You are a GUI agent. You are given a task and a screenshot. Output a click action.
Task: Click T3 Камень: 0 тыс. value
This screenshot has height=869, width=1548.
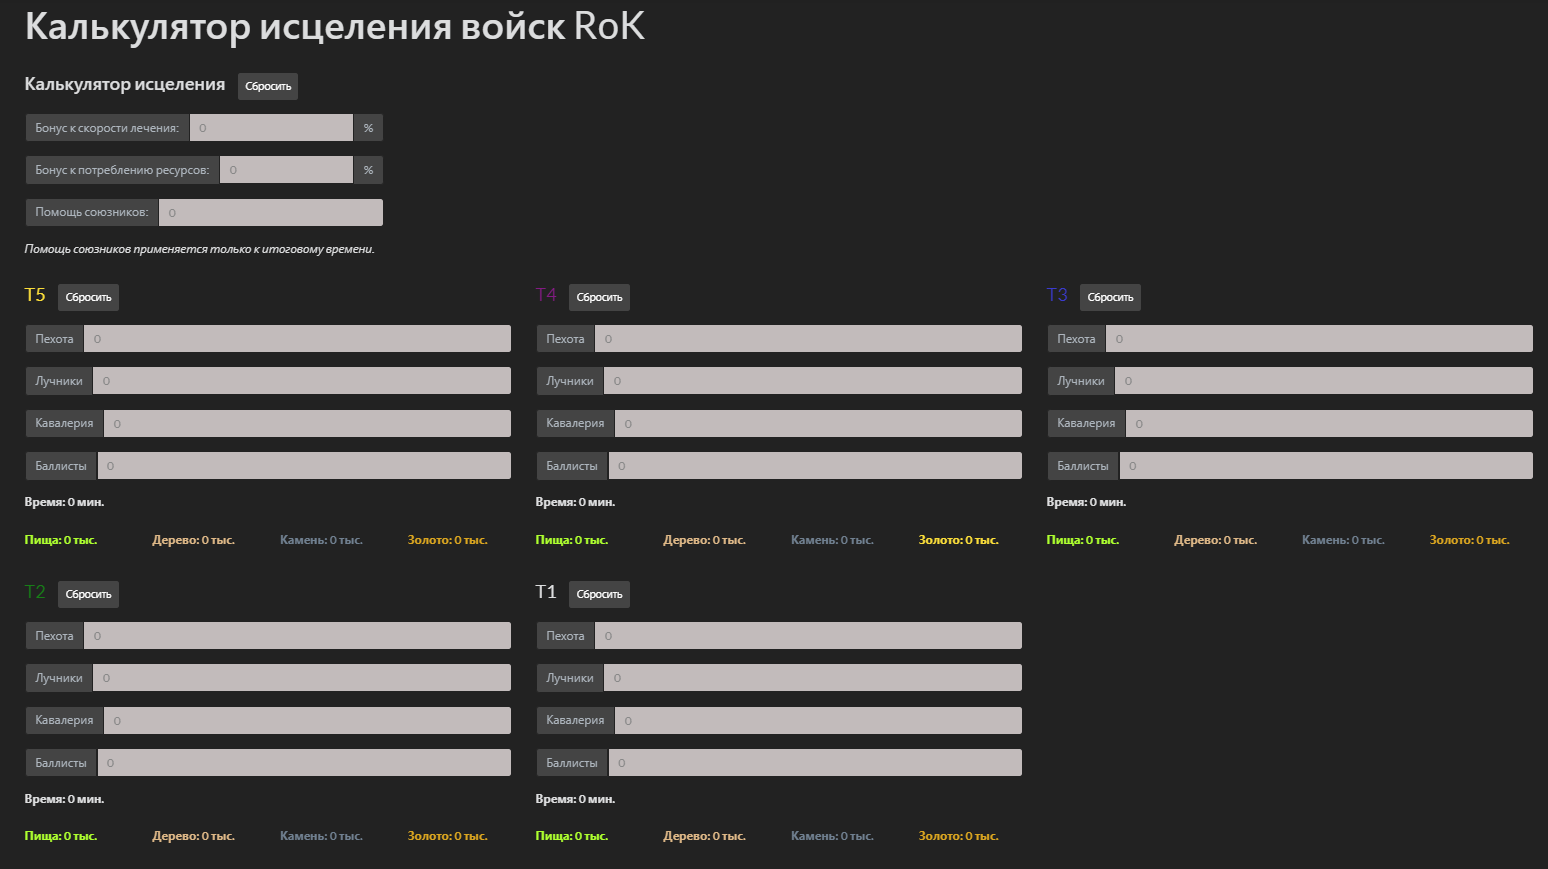pyautogui.click(x=1343, y=540)
